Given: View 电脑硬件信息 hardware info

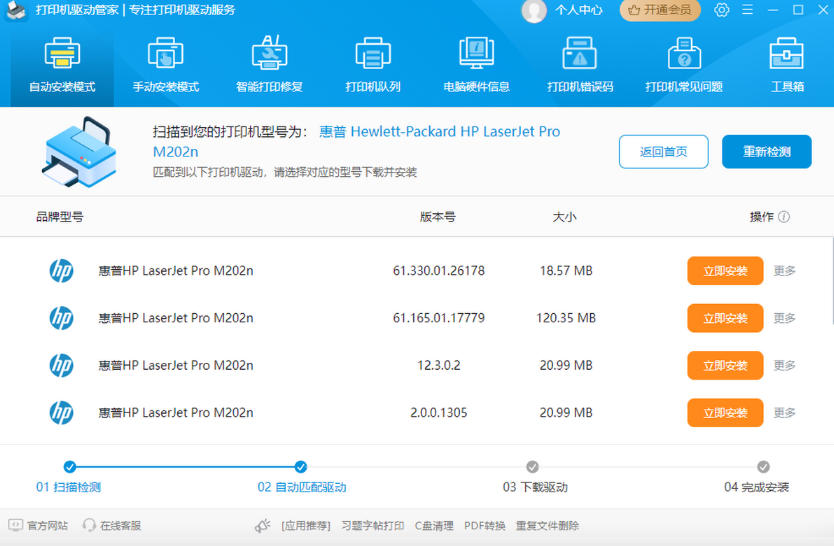Looking at the screenshot, I should click(477, 65).
